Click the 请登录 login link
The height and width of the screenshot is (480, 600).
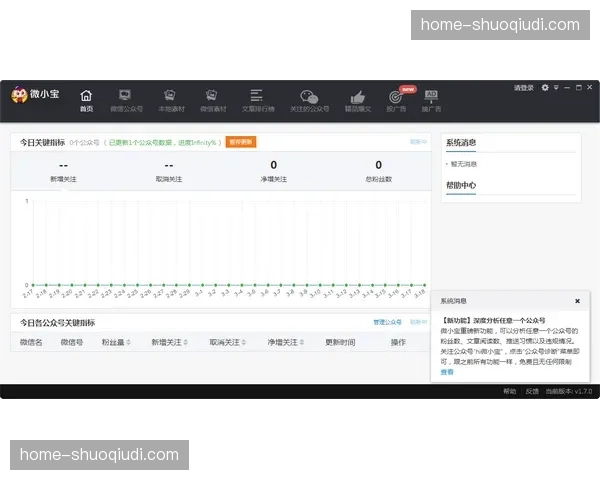pos(524,88)
